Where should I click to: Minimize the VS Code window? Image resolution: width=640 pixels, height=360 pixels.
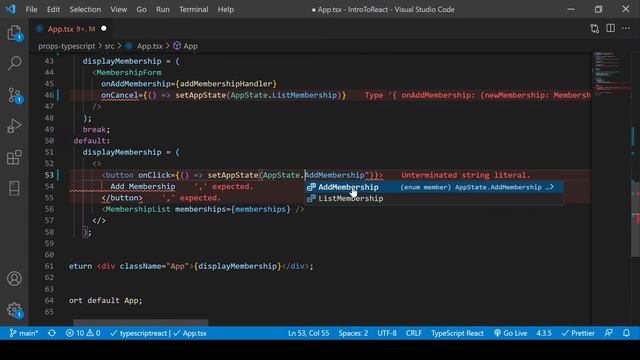[571, 9]
